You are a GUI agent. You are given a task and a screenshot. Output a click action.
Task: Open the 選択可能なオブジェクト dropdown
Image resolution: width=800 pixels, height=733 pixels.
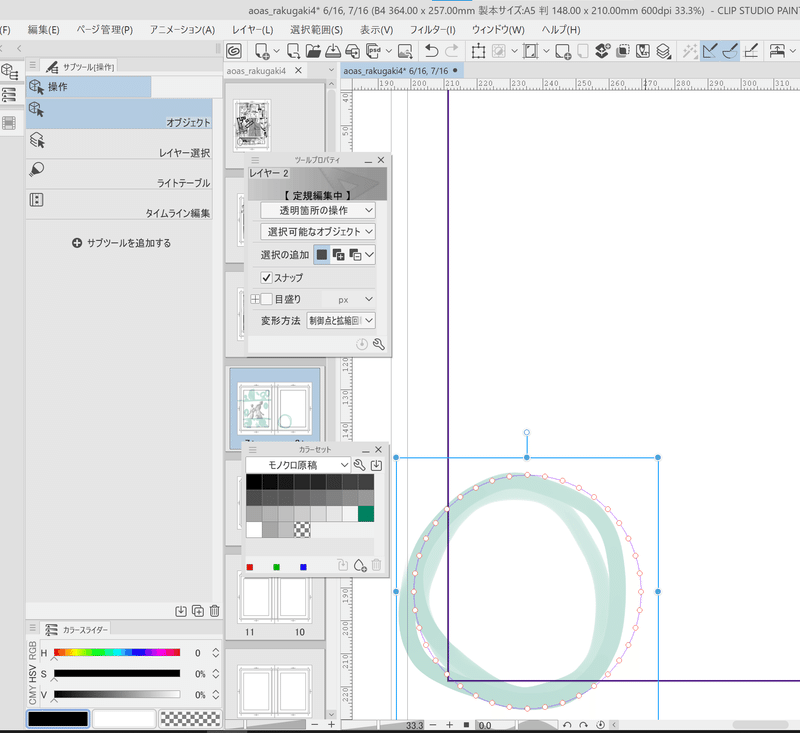click(x=318, y=232)
